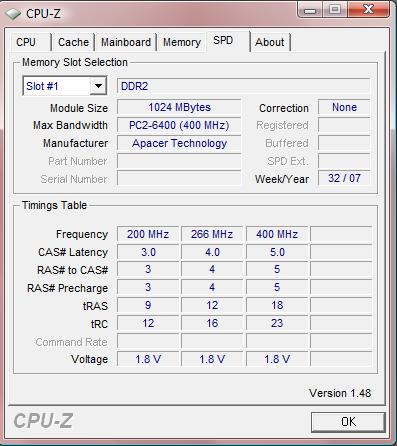Click the RAS# Precharge row label

[67, 288]
